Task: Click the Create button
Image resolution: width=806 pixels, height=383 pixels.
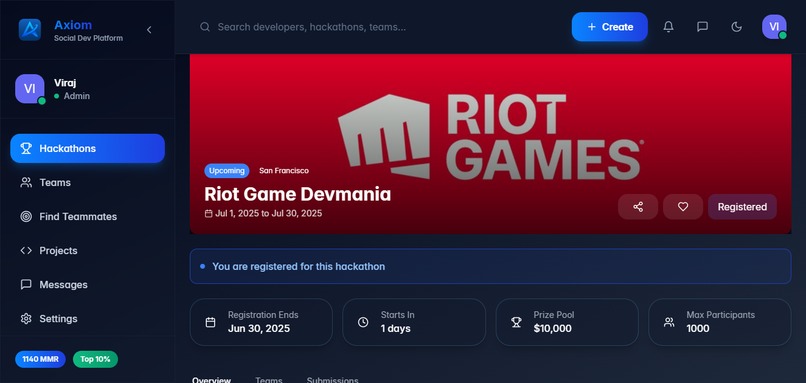Action: (x=610, y=27)
